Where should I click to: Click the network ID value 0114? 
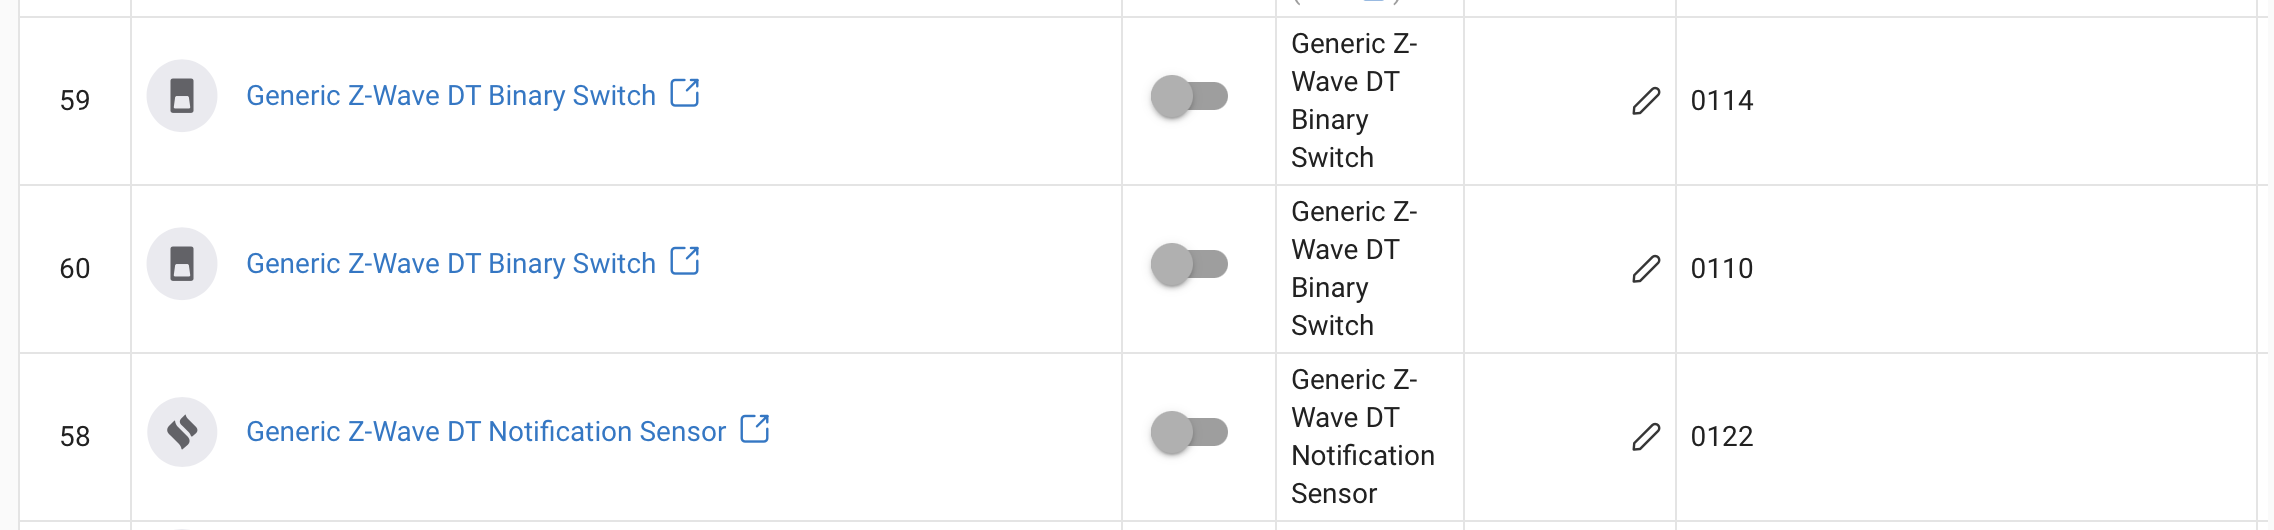tap(1722, 101)
